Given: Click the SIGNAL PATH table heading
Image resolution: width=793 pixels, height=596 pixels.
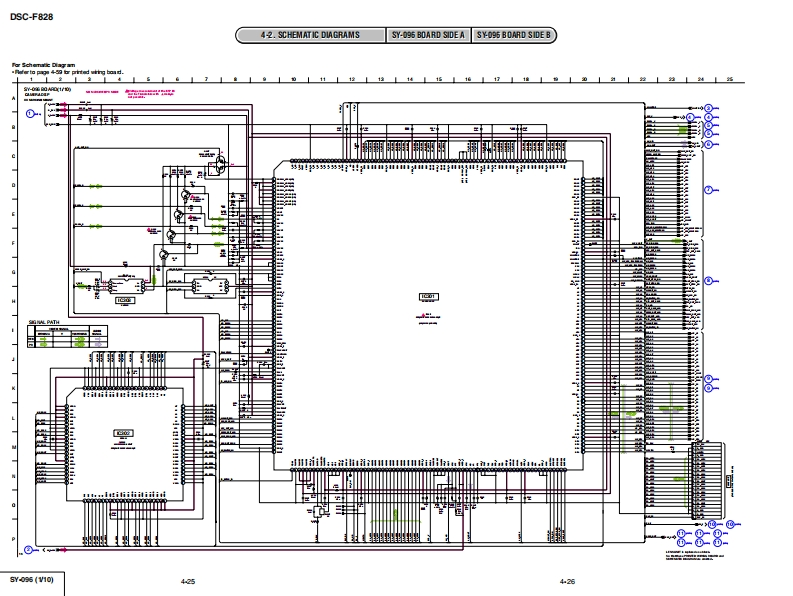Looking at the screenshot, I should coord(44,322).
